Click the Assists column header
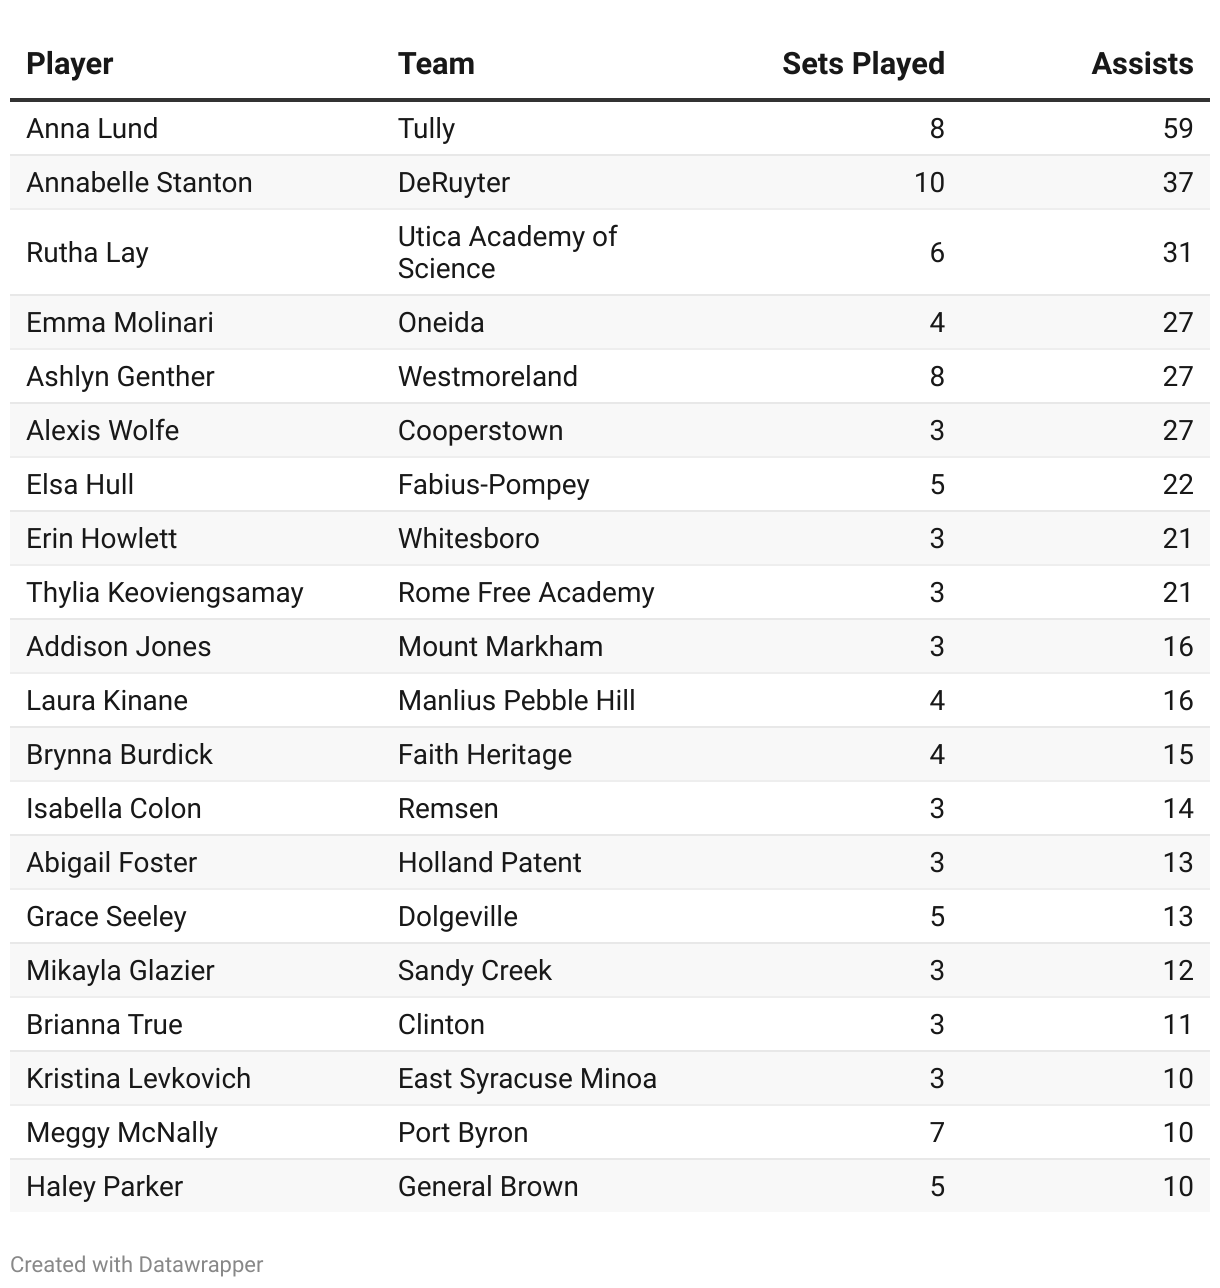This screenshot has height=1288, width=1220. [1142, 64]
